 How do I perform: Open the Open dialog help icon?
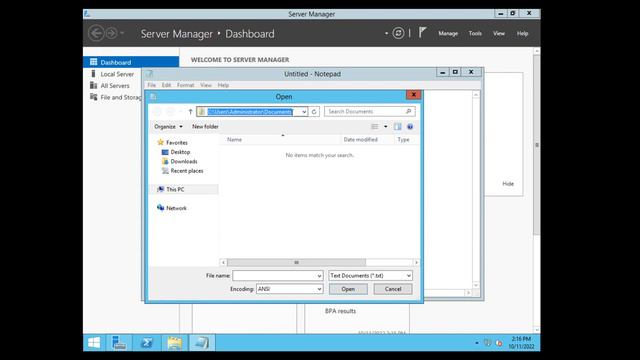coord(410,127)
